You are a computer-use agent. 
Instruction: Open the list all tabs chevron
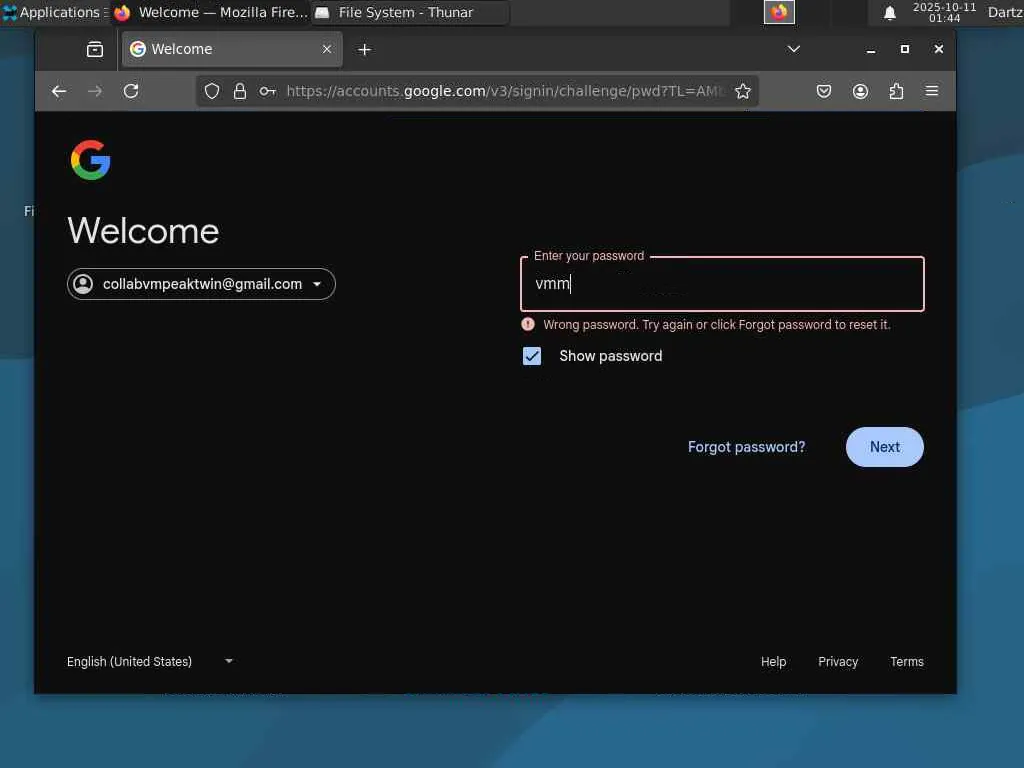tap(793, 49)
